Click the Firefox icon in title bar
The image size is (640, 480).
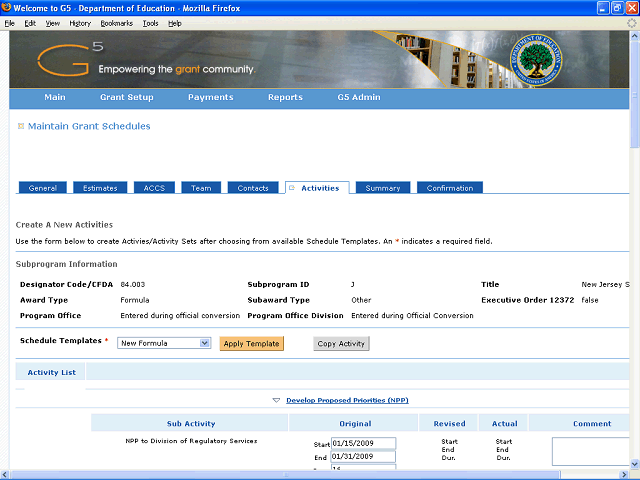[6, 7]
